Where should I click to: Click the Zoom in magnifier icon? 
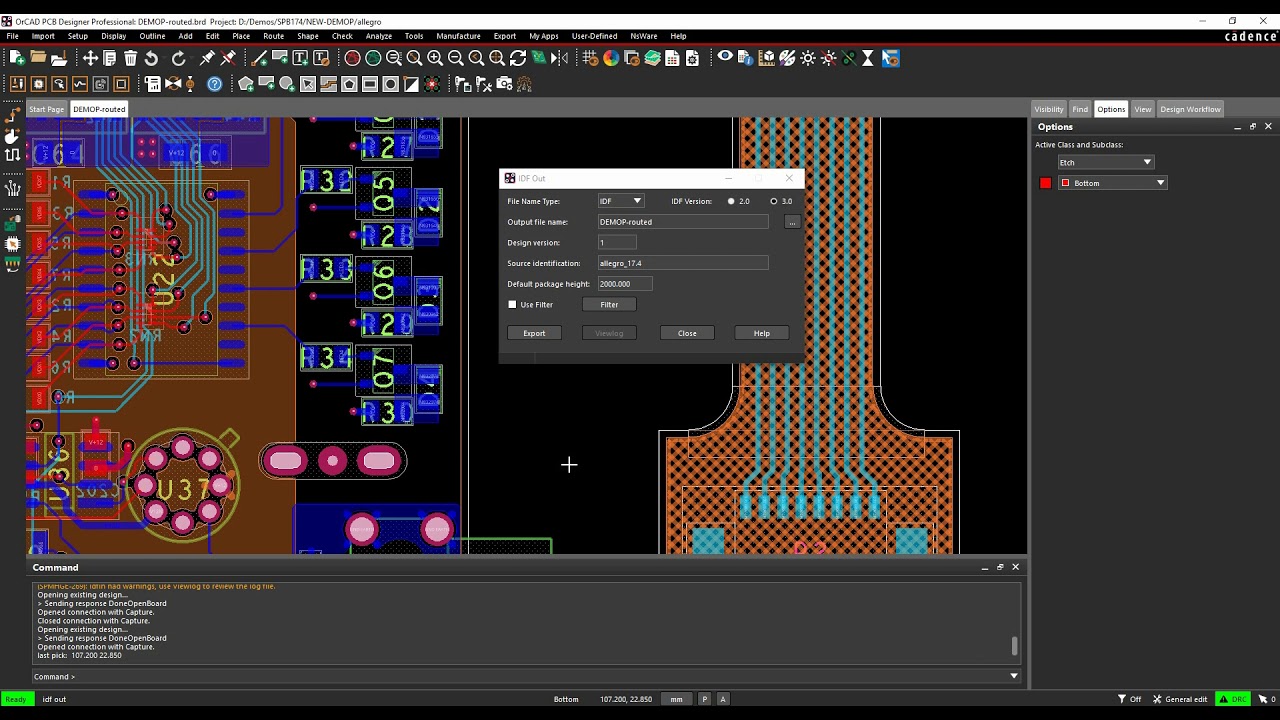point(435,59)
